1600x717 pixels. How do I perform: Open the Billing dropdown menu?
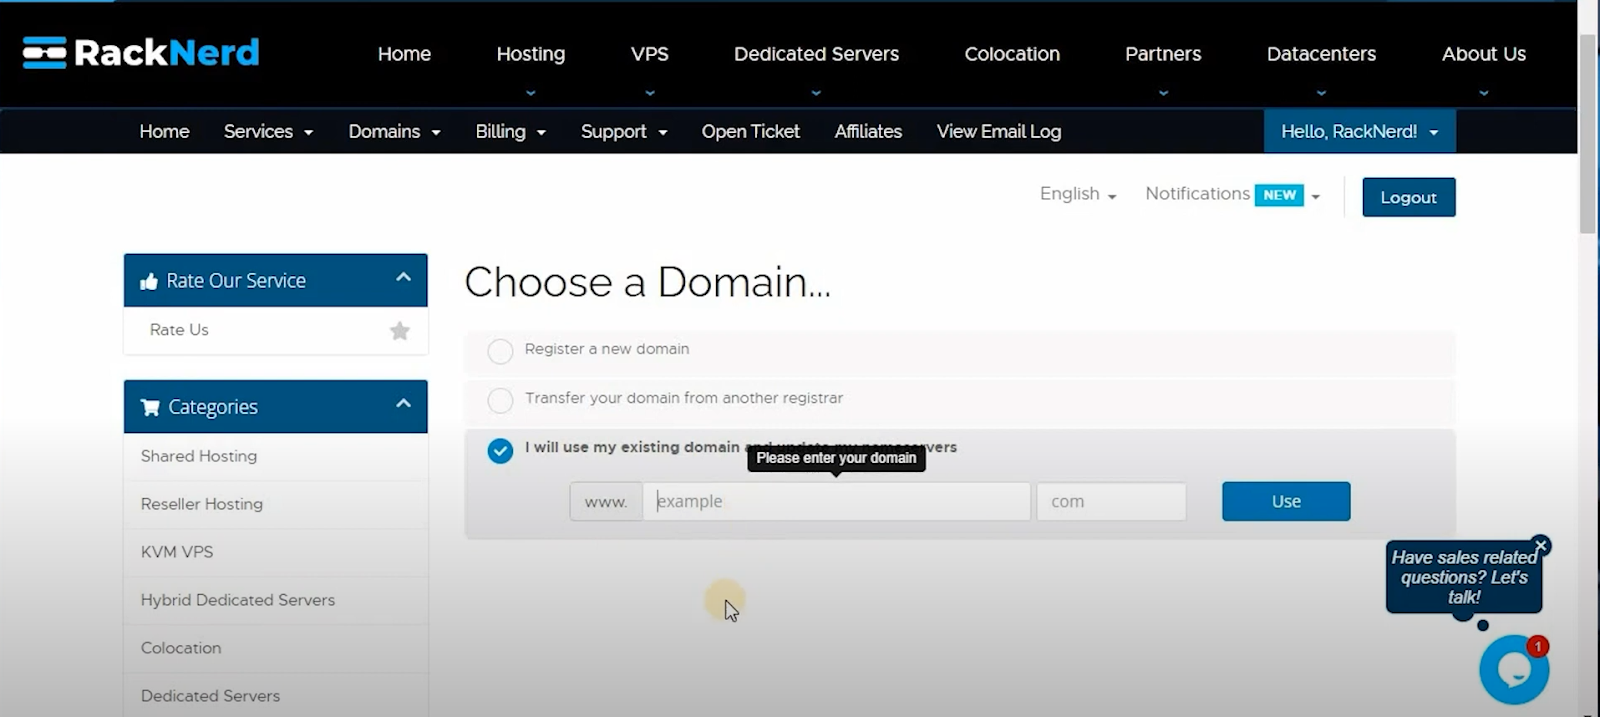(x=510, y=131)
